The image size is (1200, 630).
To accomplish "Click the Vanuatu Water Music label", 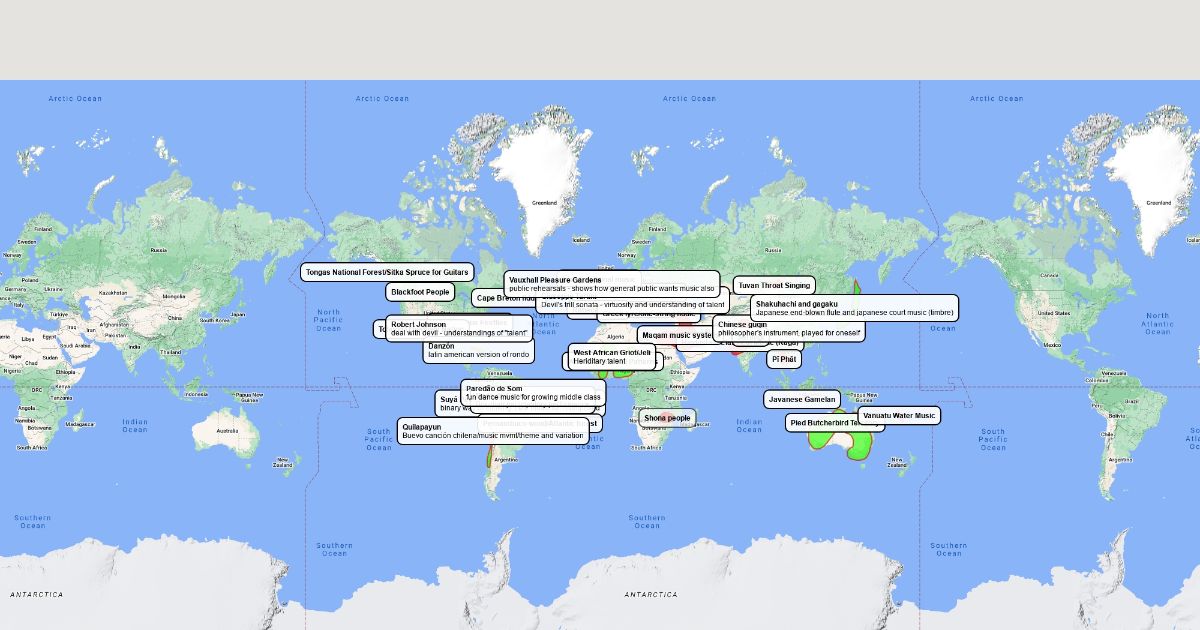I will 899,415.
